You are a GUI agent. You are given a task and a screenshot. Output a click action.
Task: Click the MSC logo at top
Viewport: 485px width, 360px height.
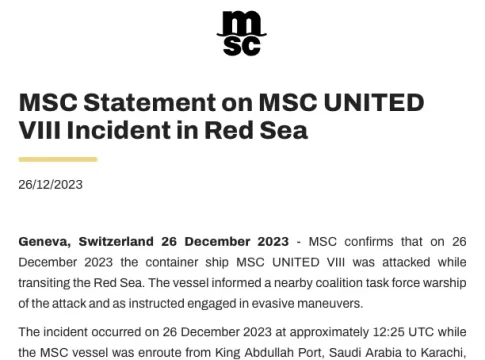[x=242, y=33]
